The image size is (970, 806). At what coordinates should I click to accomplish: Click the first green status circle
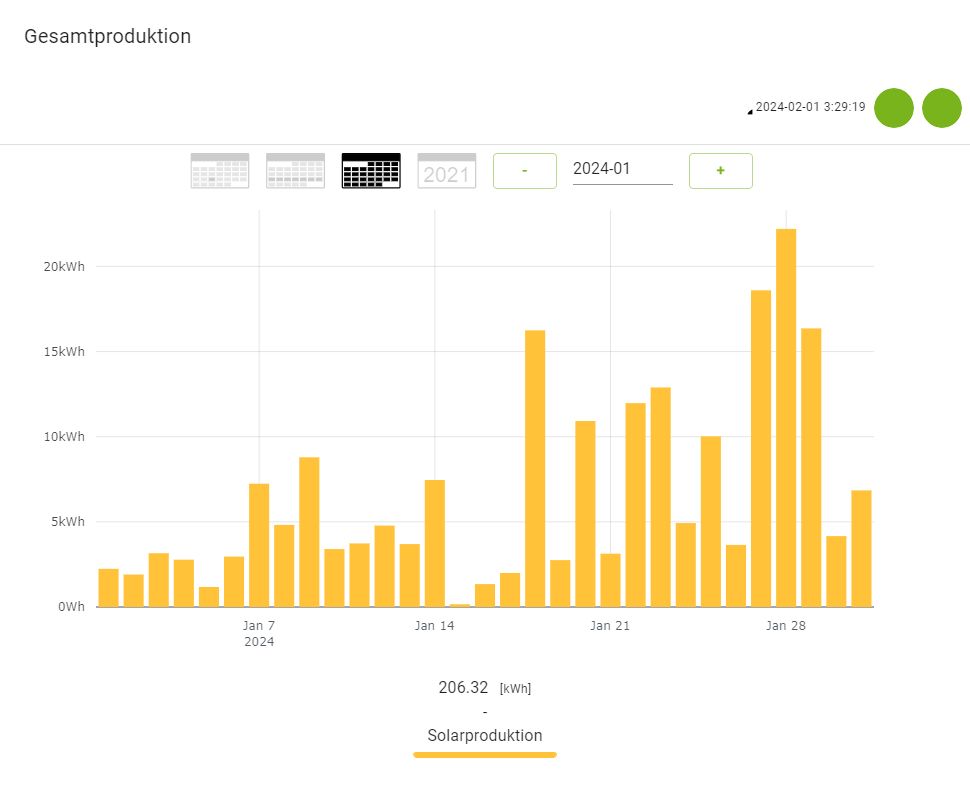click(x=893, y=108)
